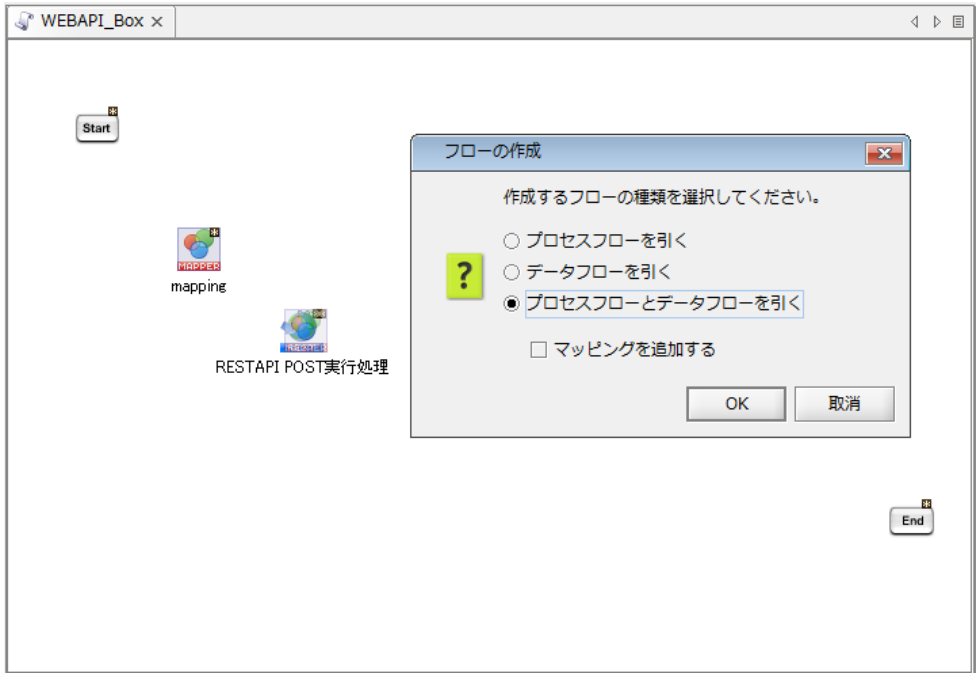
Task: Select the RESTAPI POST実行処理 component icon
Action: 303,331
